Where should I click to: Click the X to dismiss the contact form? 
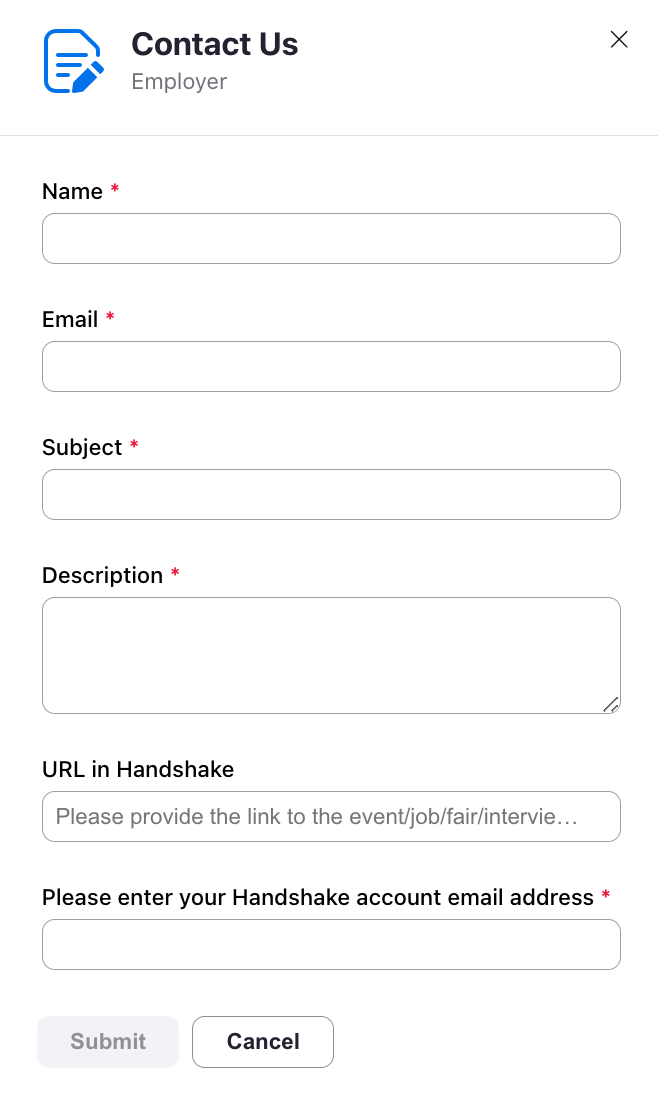click(619, 39)
